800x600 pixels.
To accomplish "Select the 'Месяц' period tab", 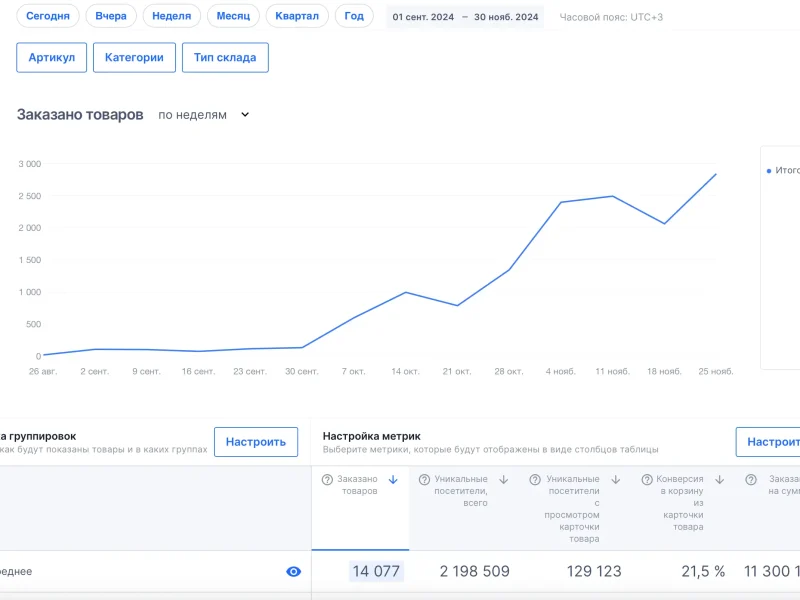I will [x=233, y=16].
